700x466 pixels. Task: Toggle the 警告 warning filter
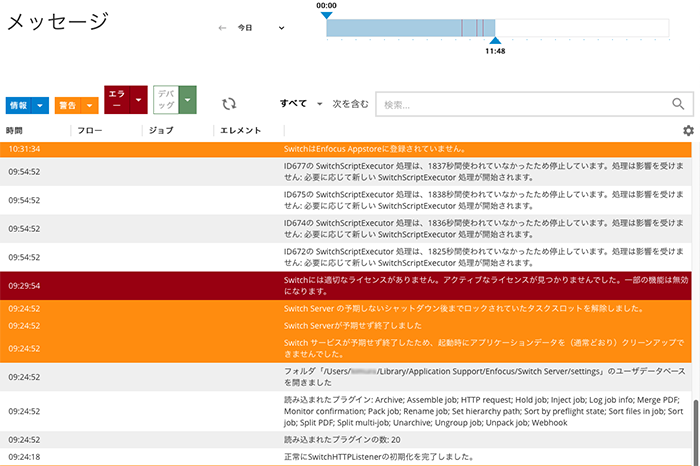pos(68,105)
